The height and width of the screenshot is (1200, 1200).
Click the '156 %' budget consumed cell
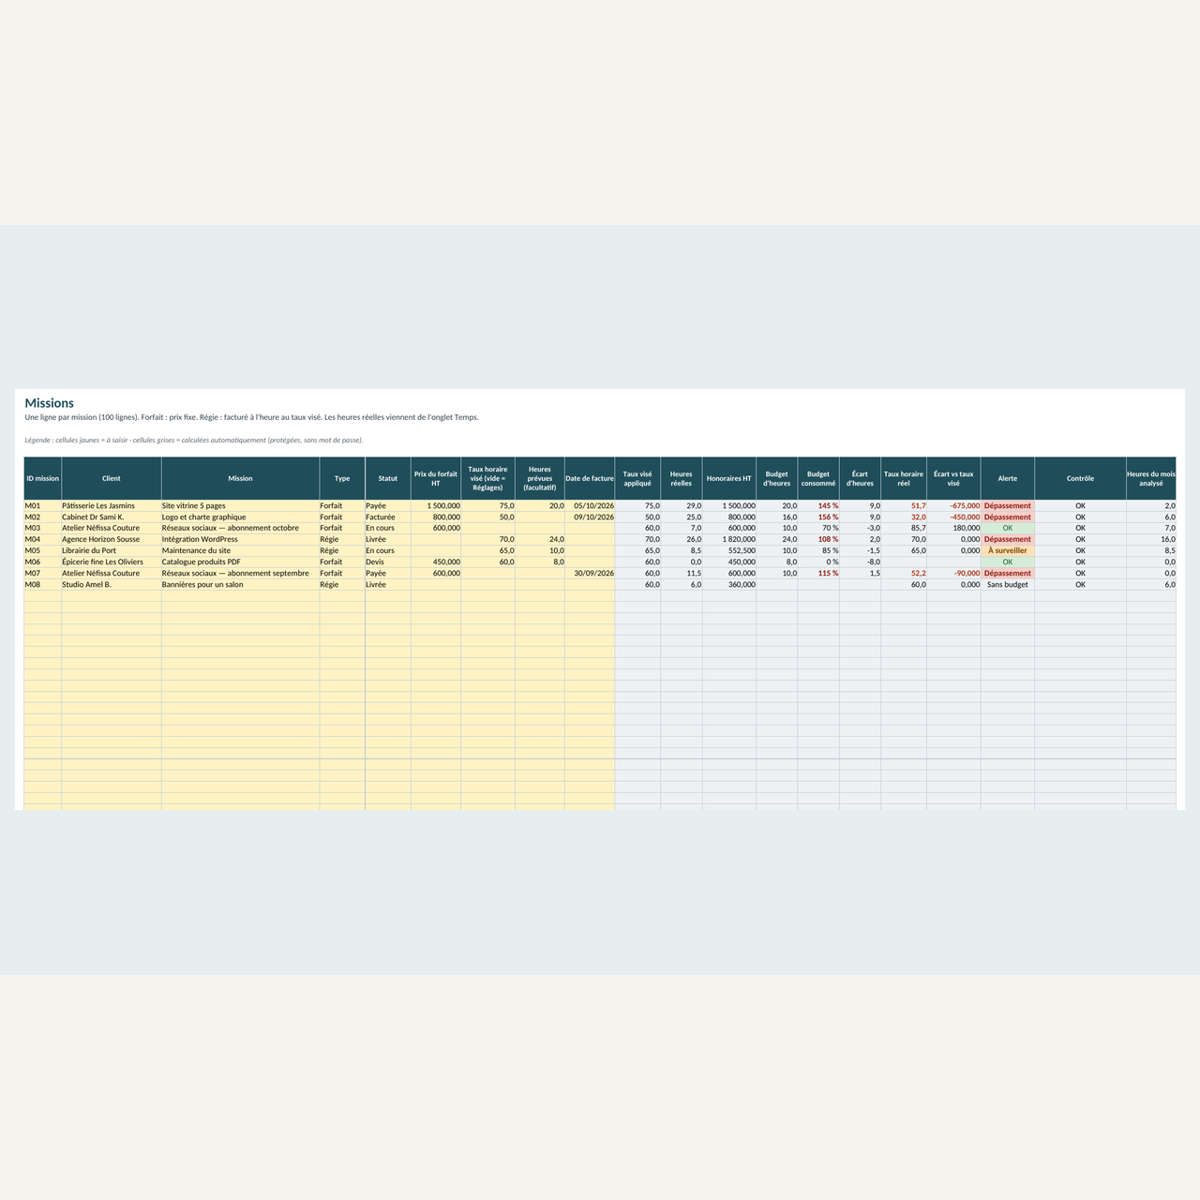[x=818, y=517]
